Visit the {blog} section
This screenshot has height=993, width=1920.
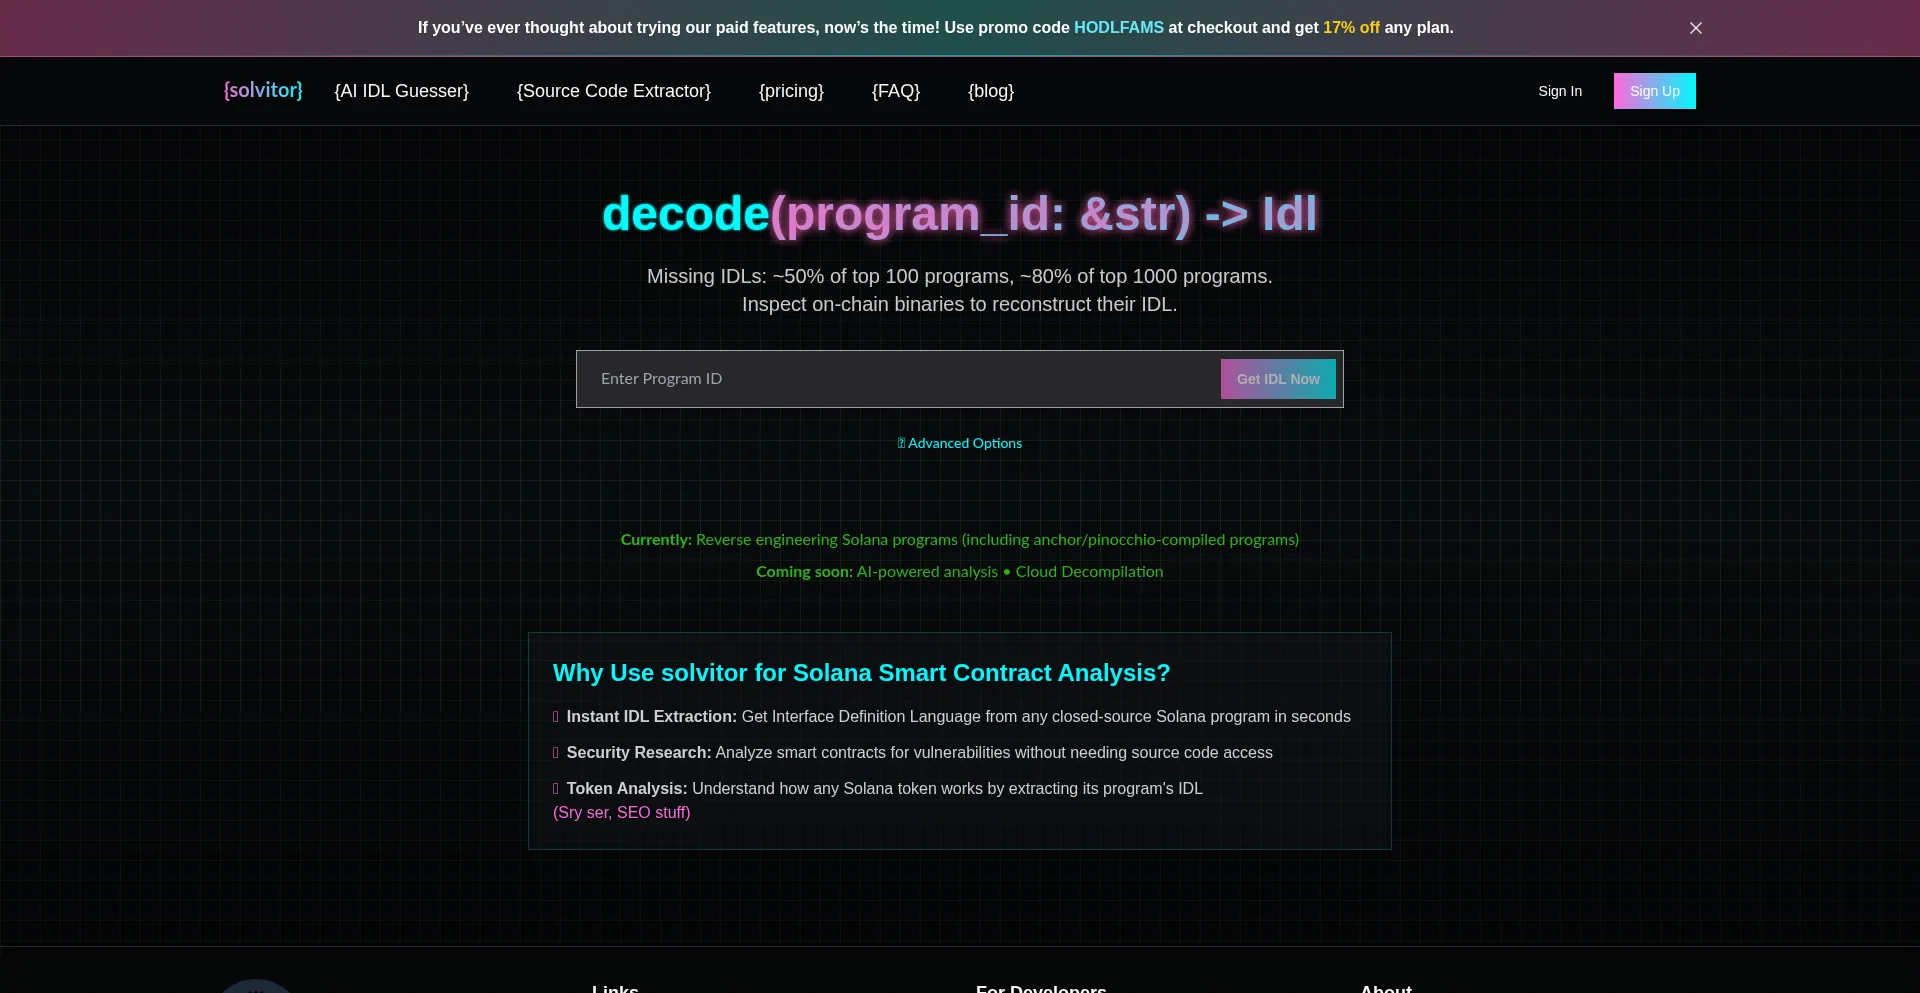point(990,91)
